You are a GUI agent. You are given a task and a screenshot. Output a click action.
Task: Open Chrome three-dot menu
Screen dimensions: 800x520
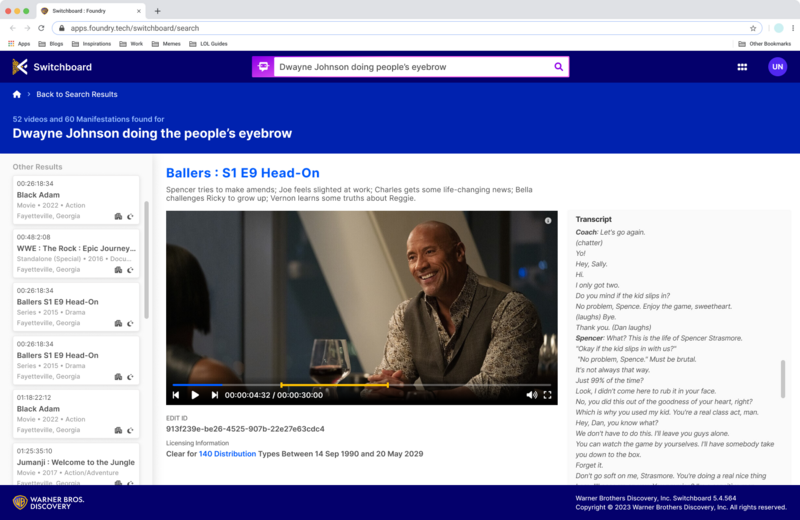[793, 28]
